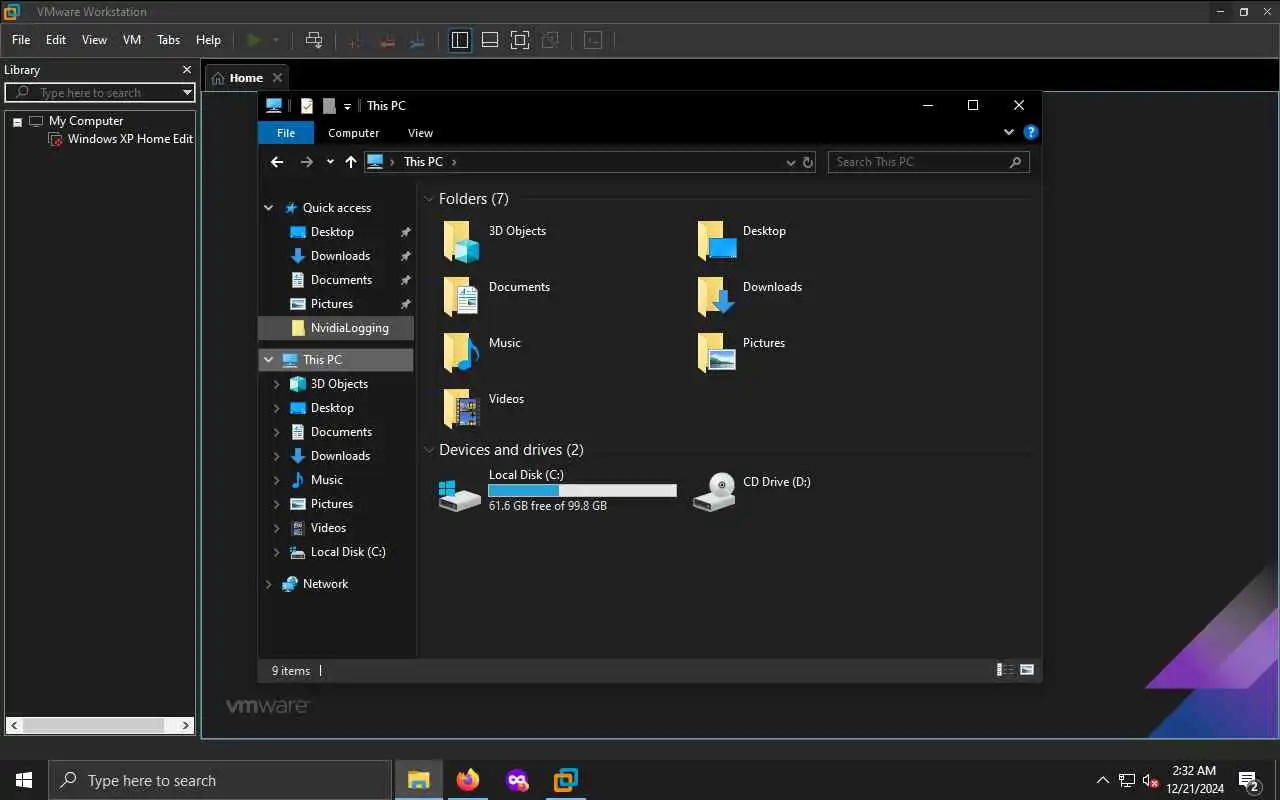Select the Downloads folder icon in content pane
The width and height of the screenshot is (1280, 800).
pyautogui.click(x=716, y=297)
